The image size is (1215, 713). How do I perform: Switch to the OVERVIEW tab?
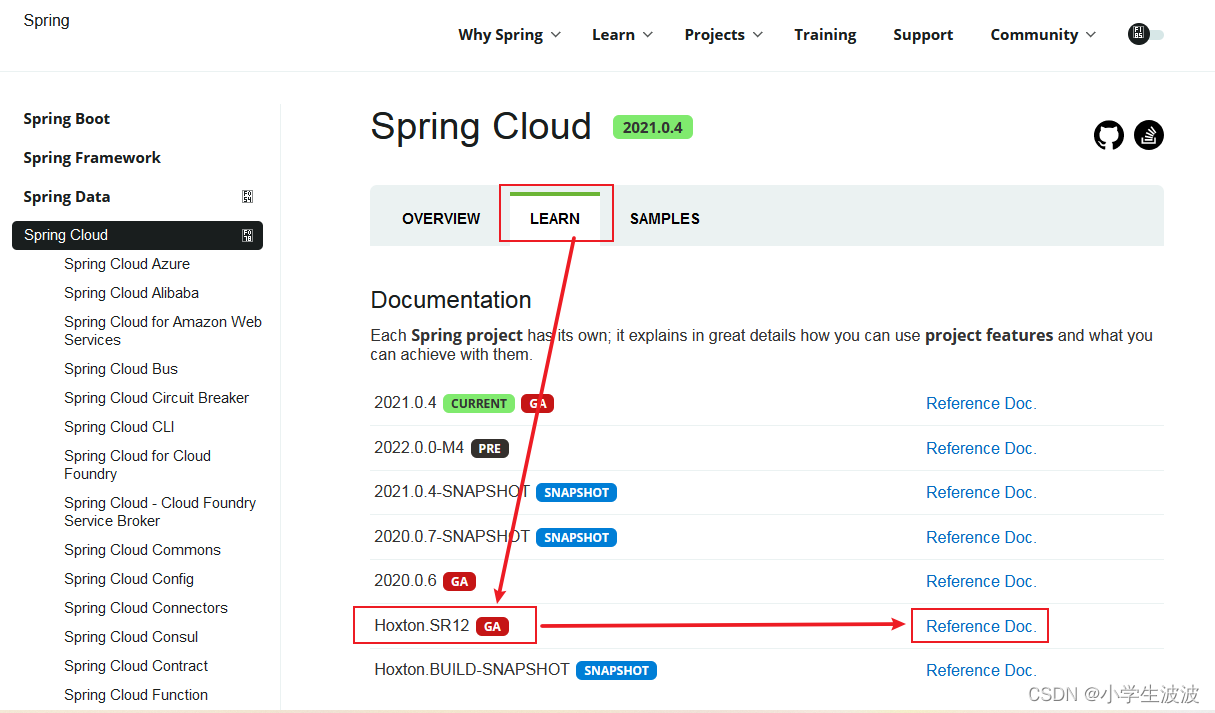441,219
